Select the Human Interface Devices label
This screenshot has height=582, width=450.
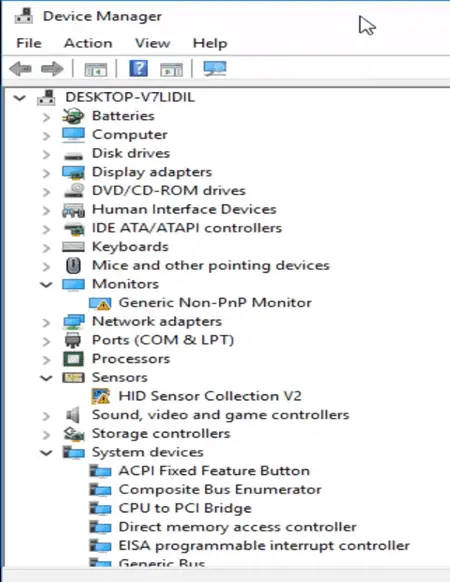[x=184, y=209]
